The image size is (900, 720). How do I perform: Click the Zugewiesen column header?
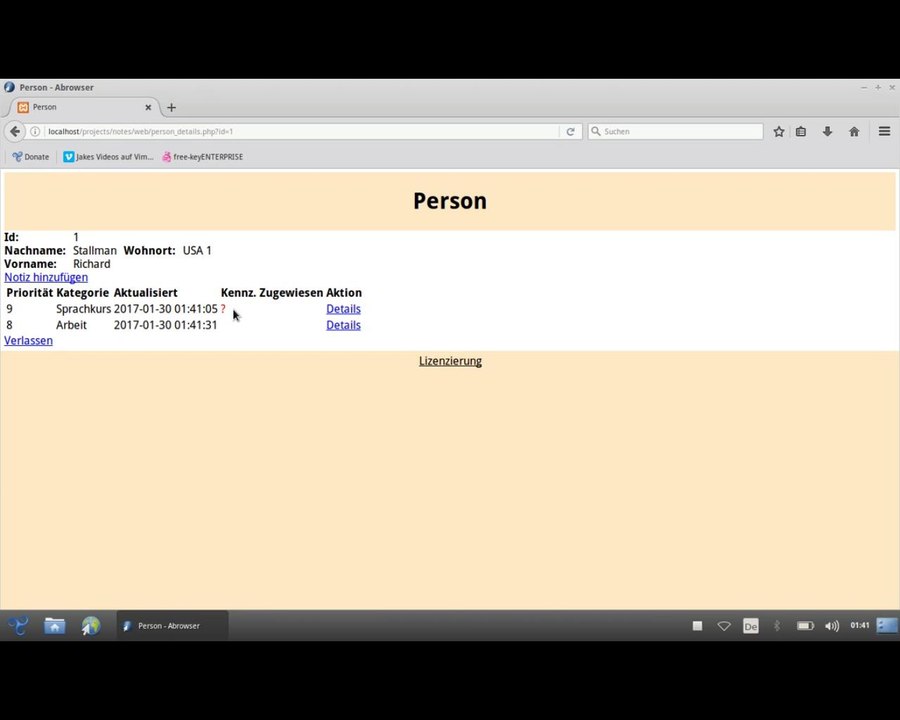click(291, 293)
